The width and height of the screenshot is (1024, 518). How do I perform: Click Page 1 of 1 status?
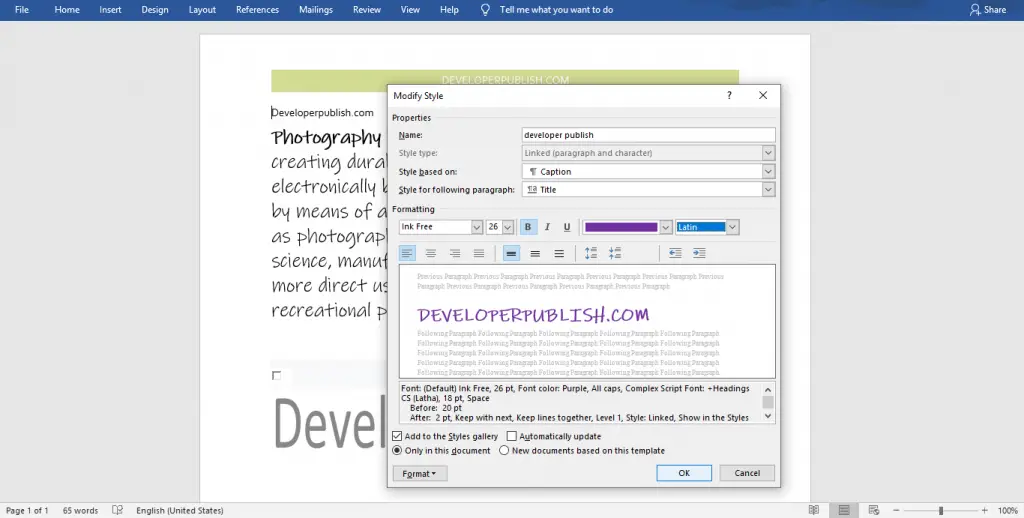[x=27, y=510]
